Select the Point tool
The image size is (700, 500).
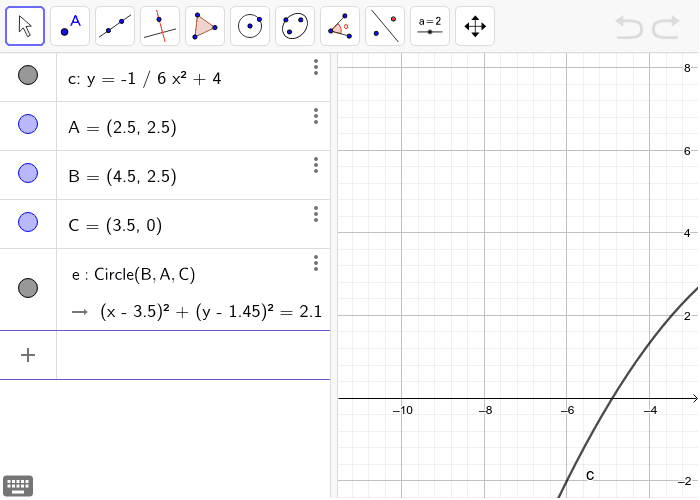[70, 26]
